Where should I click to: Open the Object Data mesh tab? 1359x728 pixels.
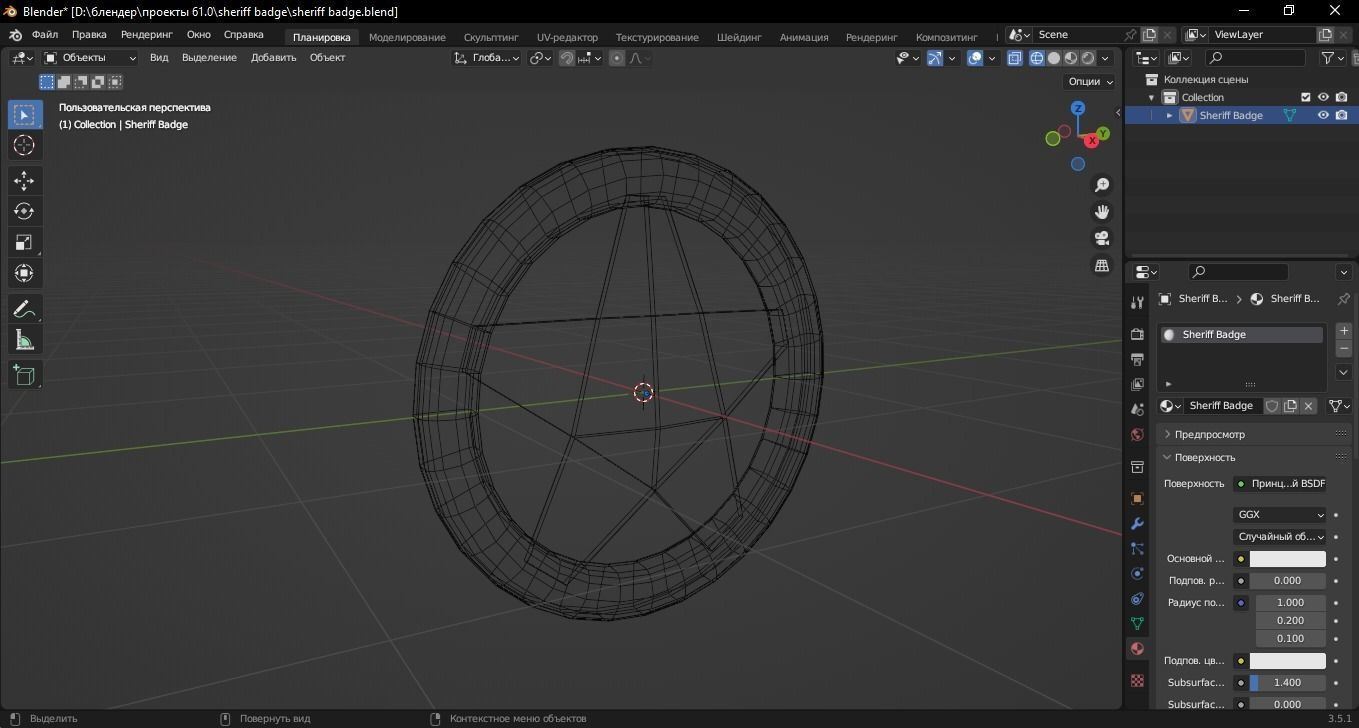(x=1137, y=624)
